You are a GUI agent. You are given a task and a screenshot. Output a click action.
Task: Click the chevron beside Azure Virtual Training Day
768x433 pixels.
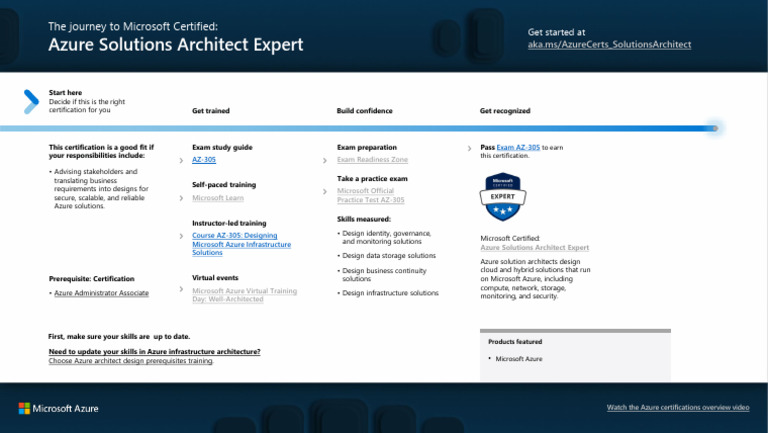(181, 289)
